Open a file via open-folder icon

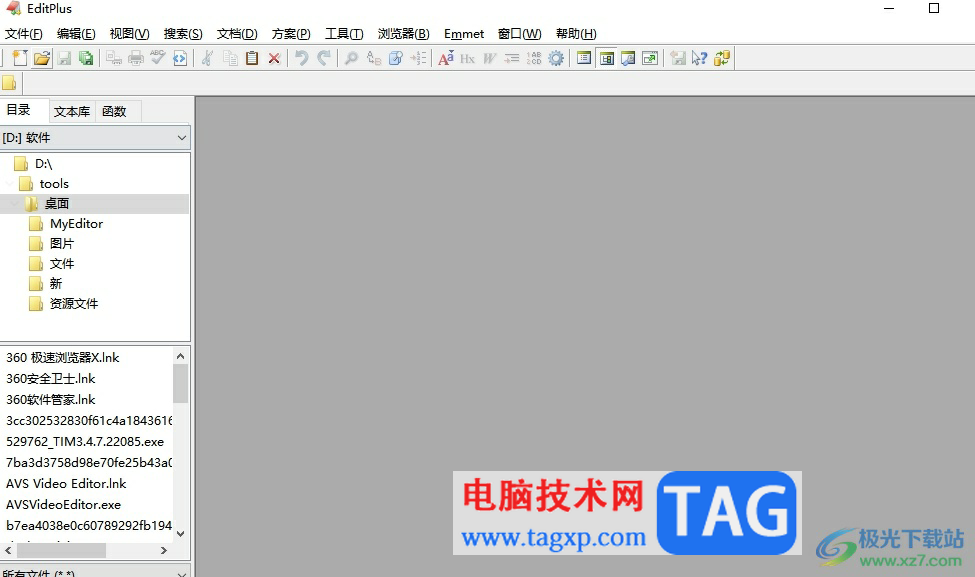pos(42,58)
